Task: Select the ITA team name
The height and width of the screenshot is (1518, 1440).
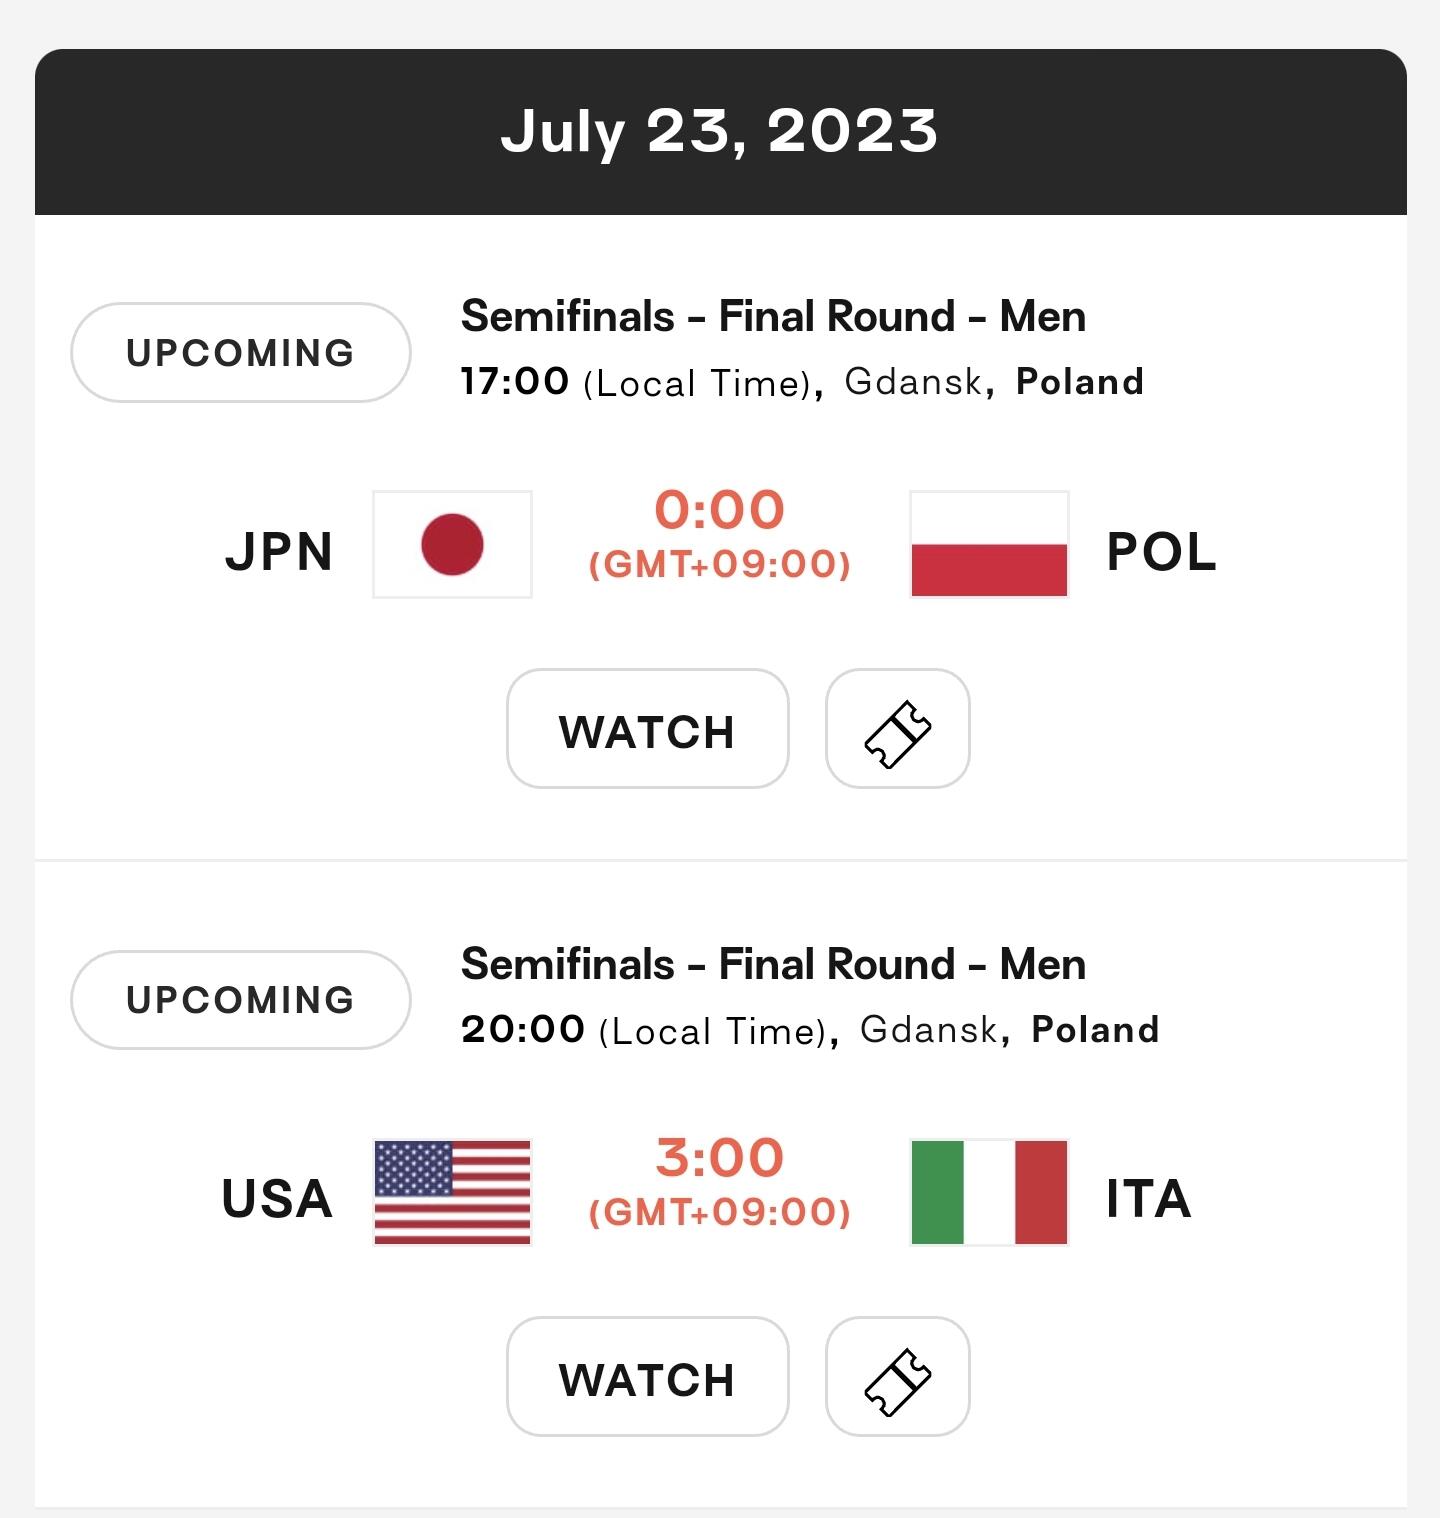Action: tap(1148, 1199)
